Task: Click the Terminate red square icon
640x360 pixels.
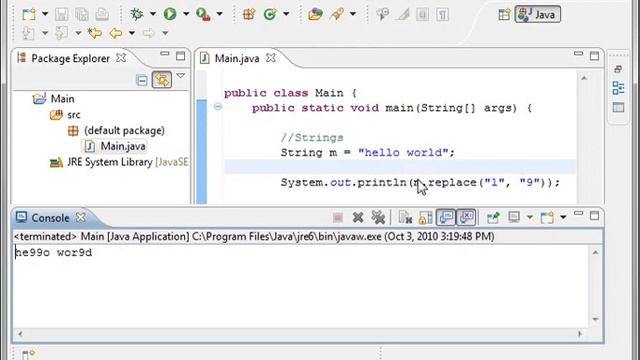Action: tap(338, 218)
